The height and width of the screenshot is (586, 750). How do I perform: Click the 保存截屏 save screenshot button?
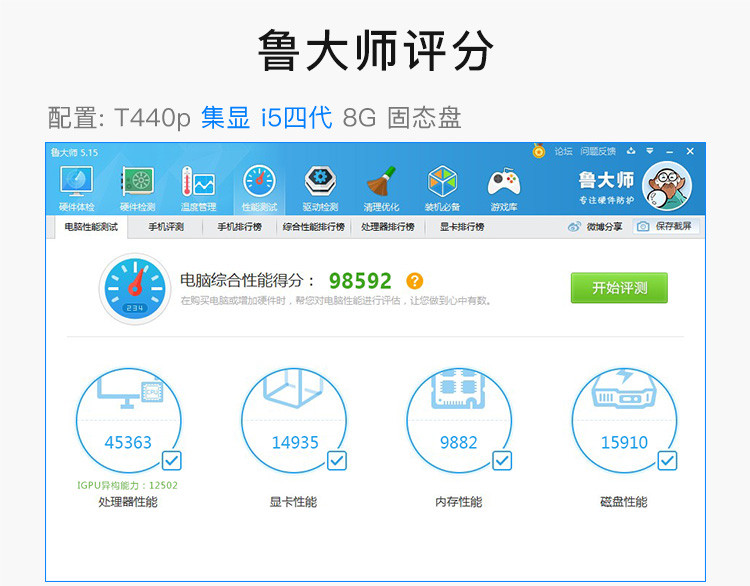[666, 226]
